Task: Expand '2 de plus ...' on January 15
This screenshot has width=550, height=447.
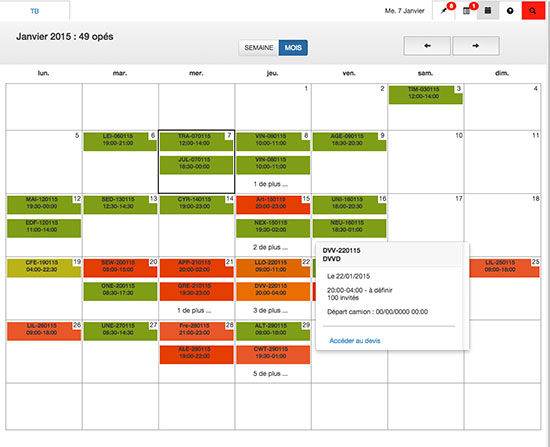Action: [x=270, y=247]
